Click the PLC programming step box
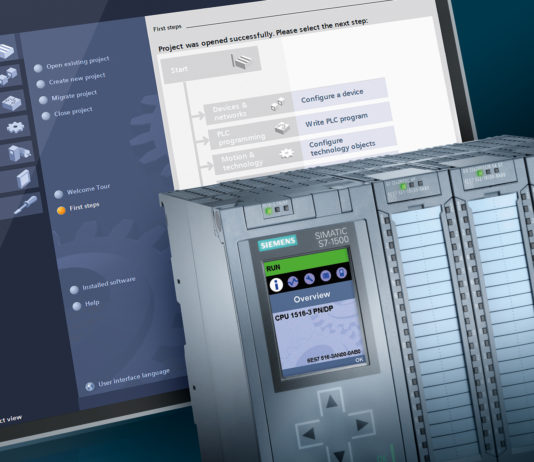Screen dimensions: 534x462 click(x=253, y=133)
